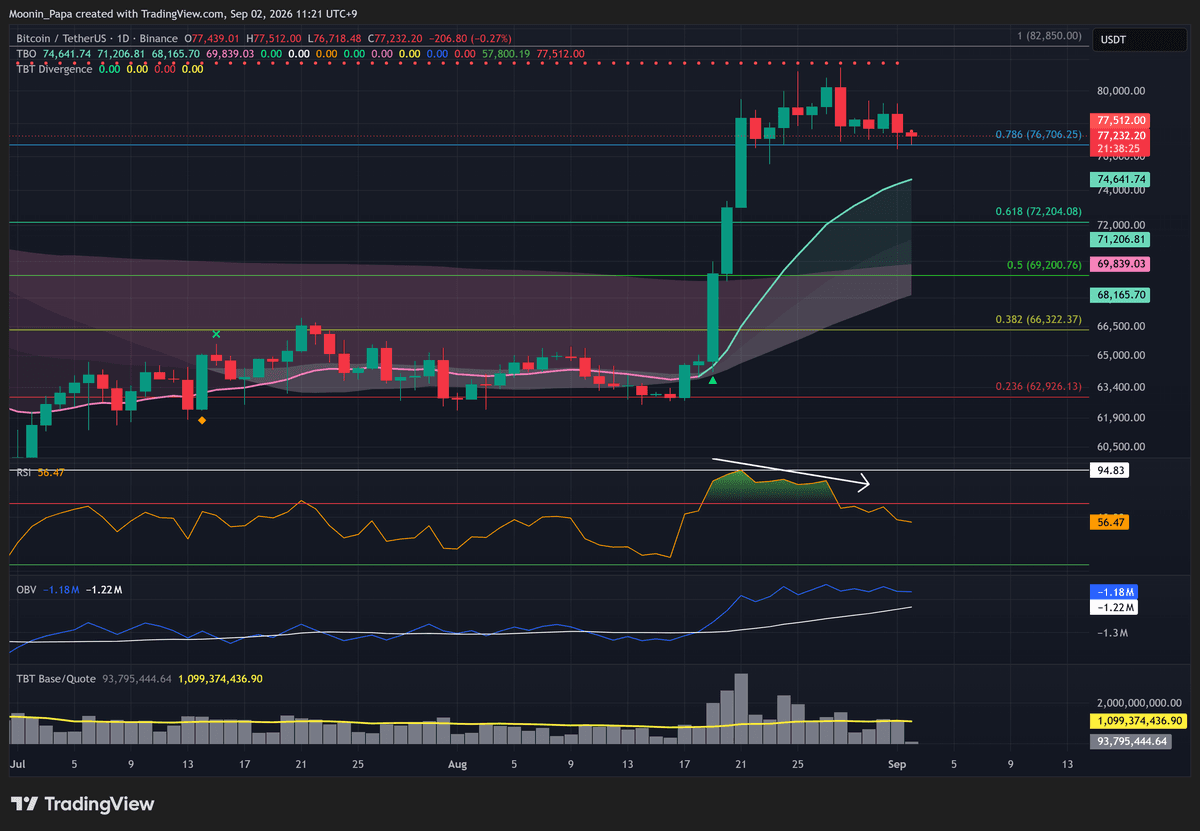Click the Jul label on time axis
The width and height of the screenshot is (1200, 831).
pos(16,764)
